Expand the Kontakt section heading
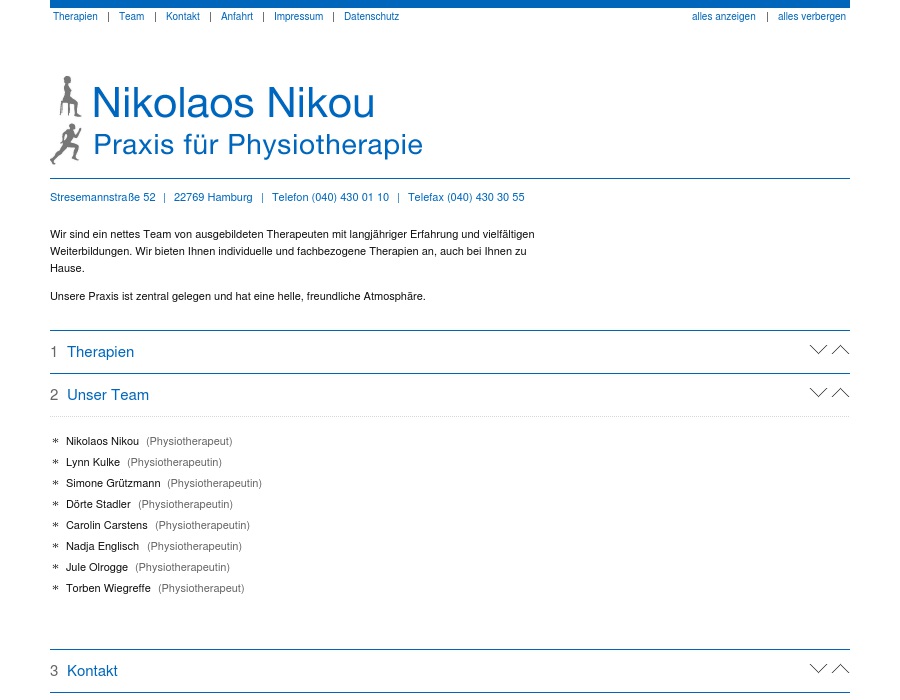This screenshot has width=900, height=700. (92, 671)
